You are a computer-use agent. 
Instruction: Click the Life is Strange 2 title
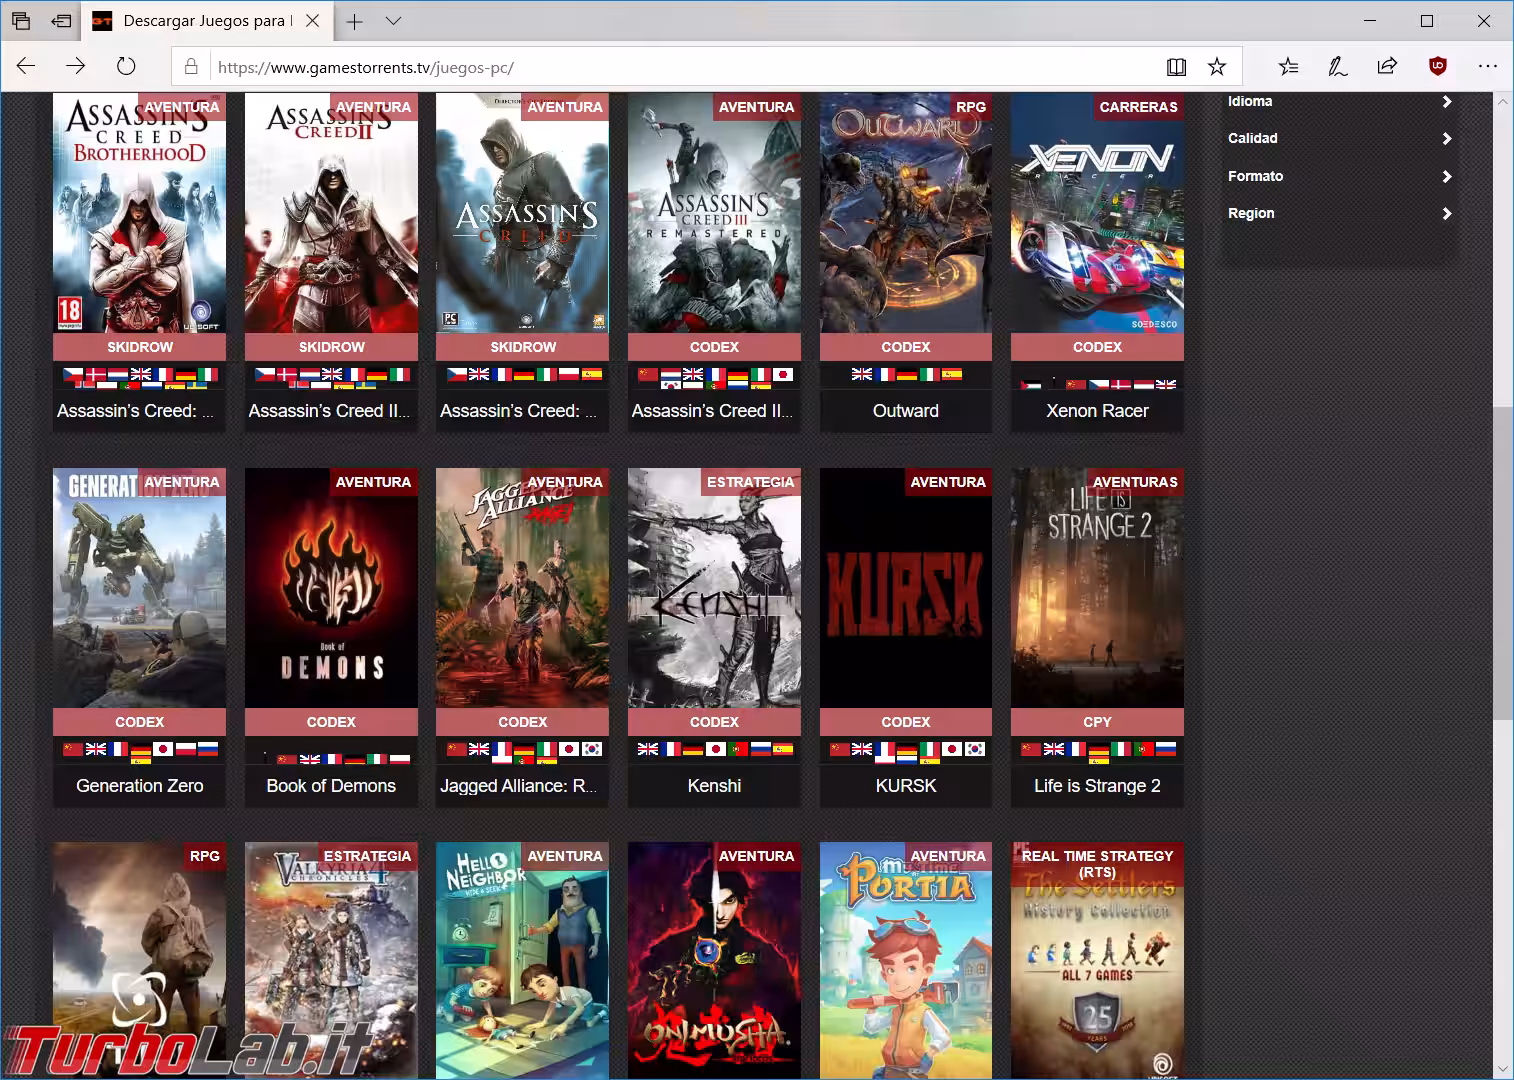pos(1097,786)
